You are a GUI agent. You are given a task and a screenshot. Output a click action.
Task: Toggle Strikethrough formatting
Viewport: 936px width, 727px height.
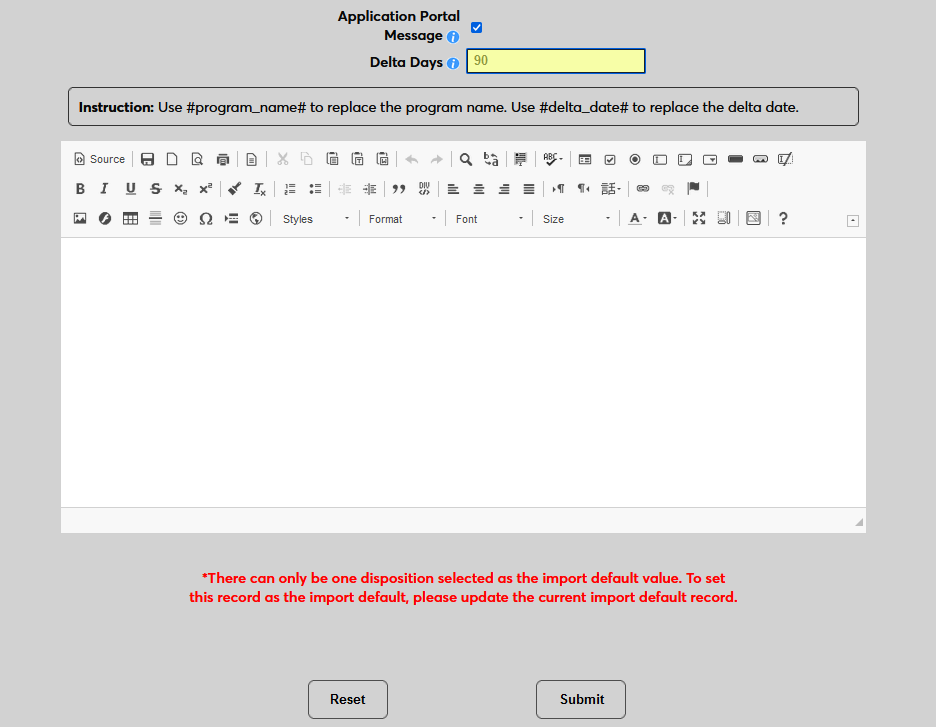tap(155, 189)
